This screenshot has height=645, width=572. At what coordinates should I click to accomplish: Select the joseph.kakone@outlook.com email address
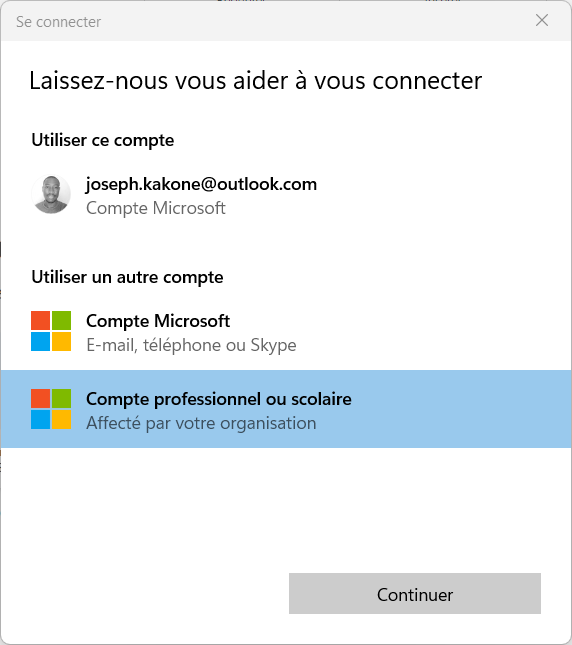point(201,184)
